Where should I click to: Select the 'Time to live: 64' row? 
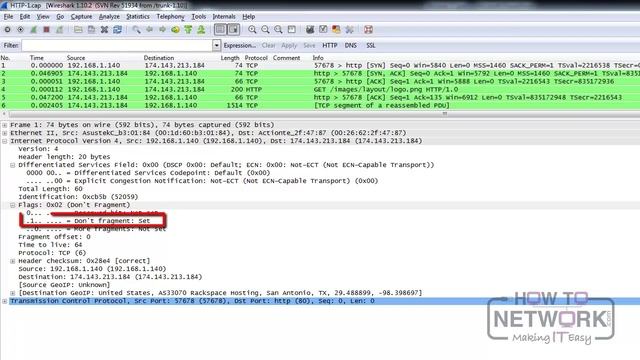point(50,245)
